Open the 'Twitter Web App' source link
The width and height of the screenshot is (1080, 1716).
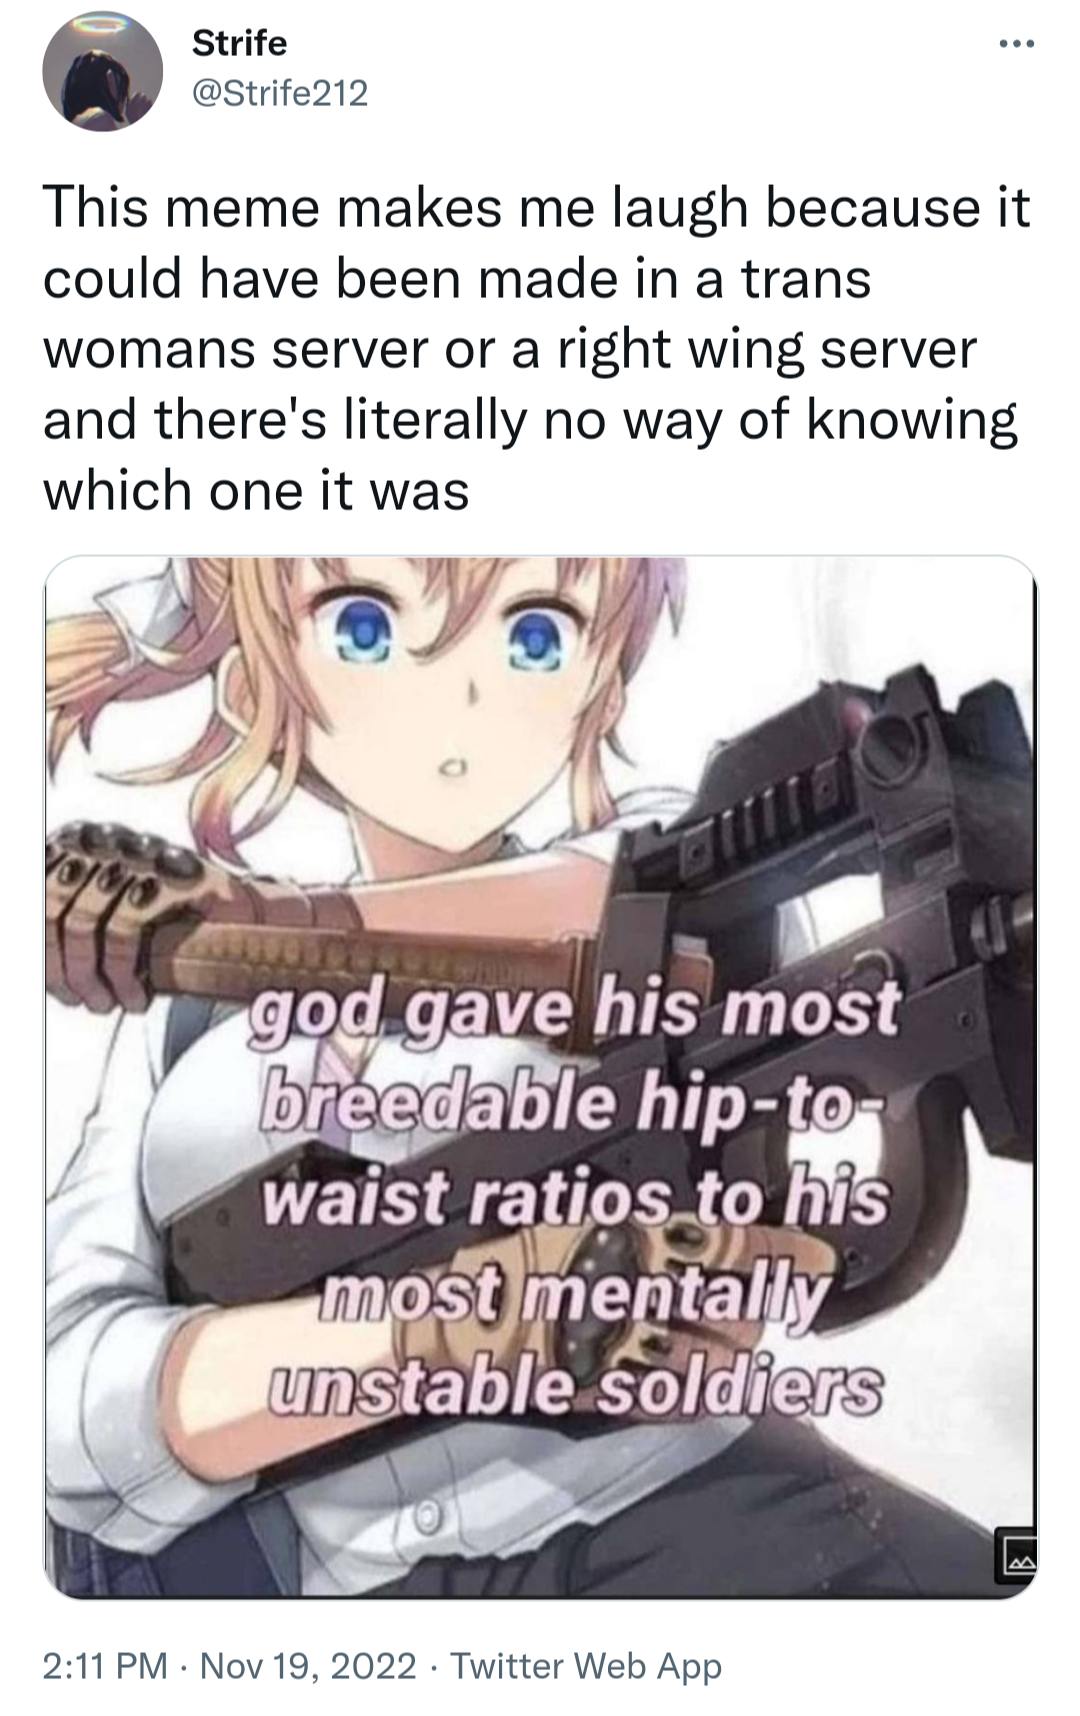coord(586,1666)
